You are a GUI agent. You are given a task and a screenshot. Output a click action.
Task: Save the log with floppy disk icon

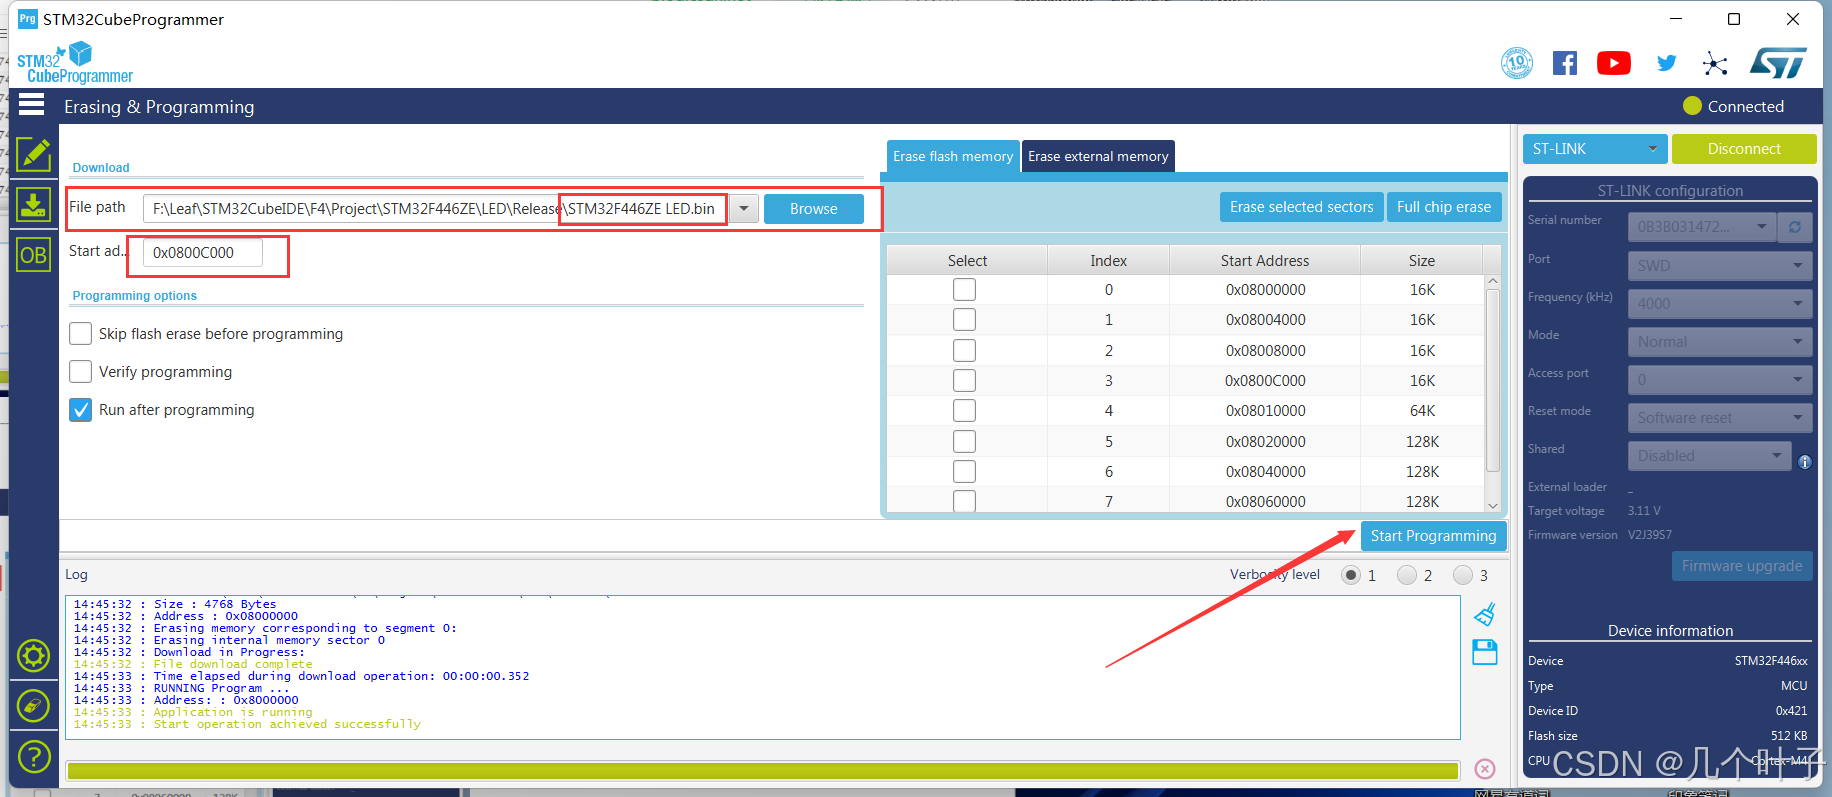(1485, 652)
